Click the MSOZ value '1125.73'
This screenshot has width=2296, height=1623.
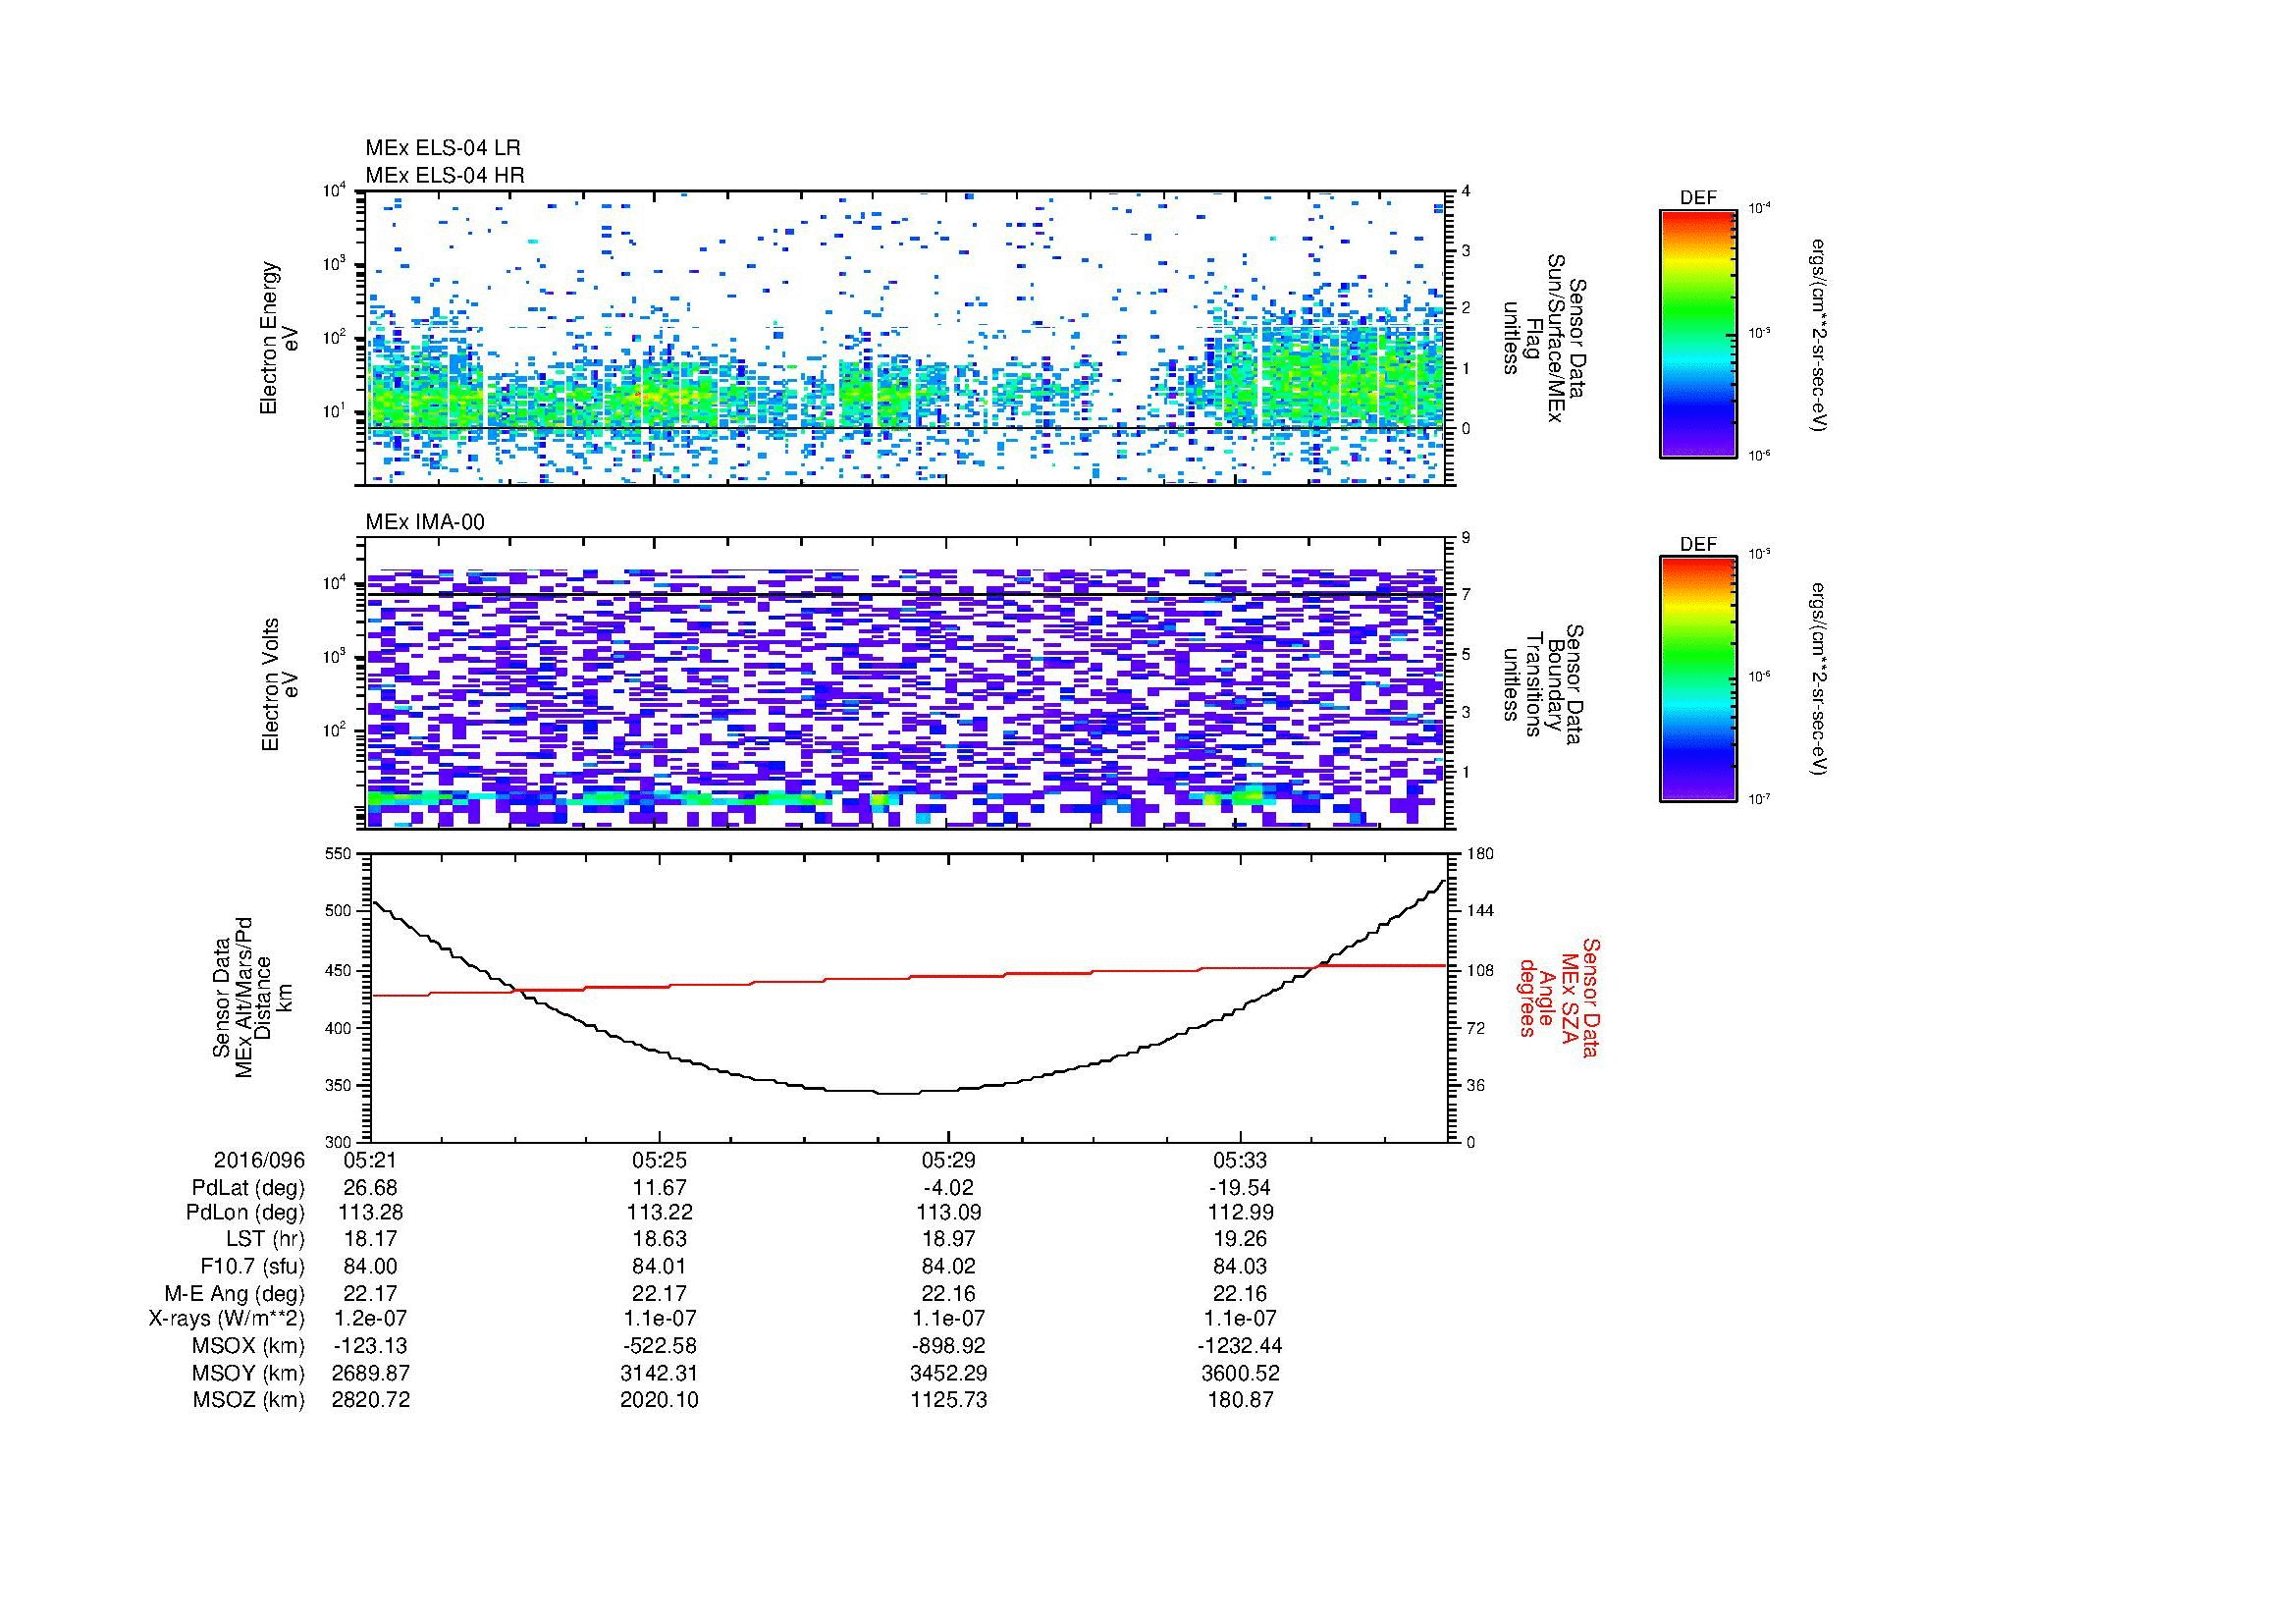[948, 1400]
